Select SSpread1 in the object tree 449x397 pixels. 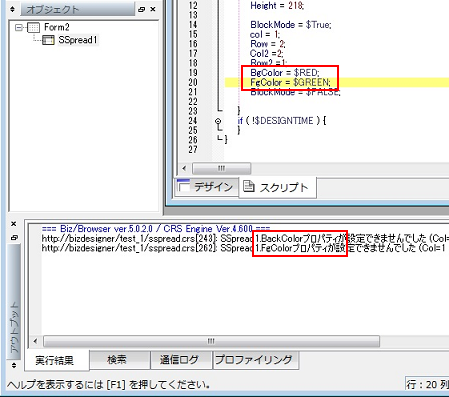click(x=78, y=40)
